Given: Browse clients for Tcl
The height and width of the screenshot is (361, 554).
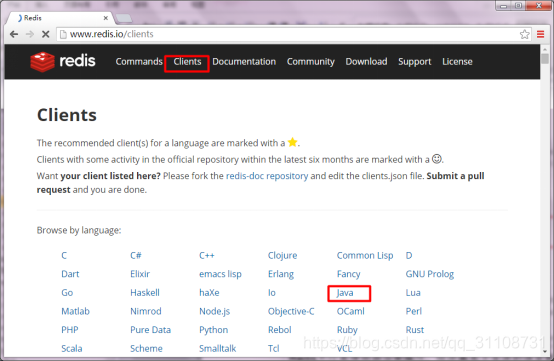Looking at the screenshot, I should tap(273, 349).
